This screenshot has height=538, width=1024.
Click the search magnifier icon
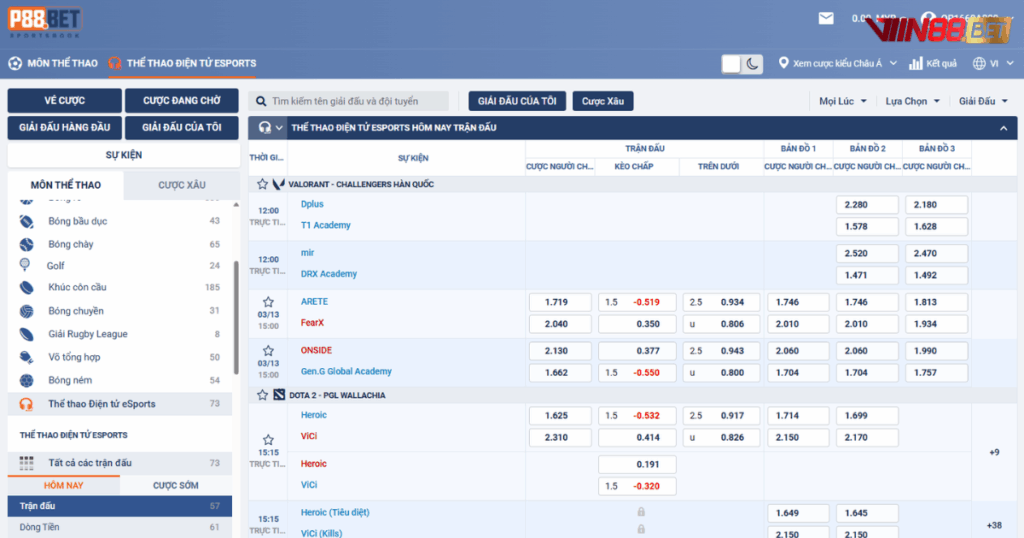[x=260, y=101]
